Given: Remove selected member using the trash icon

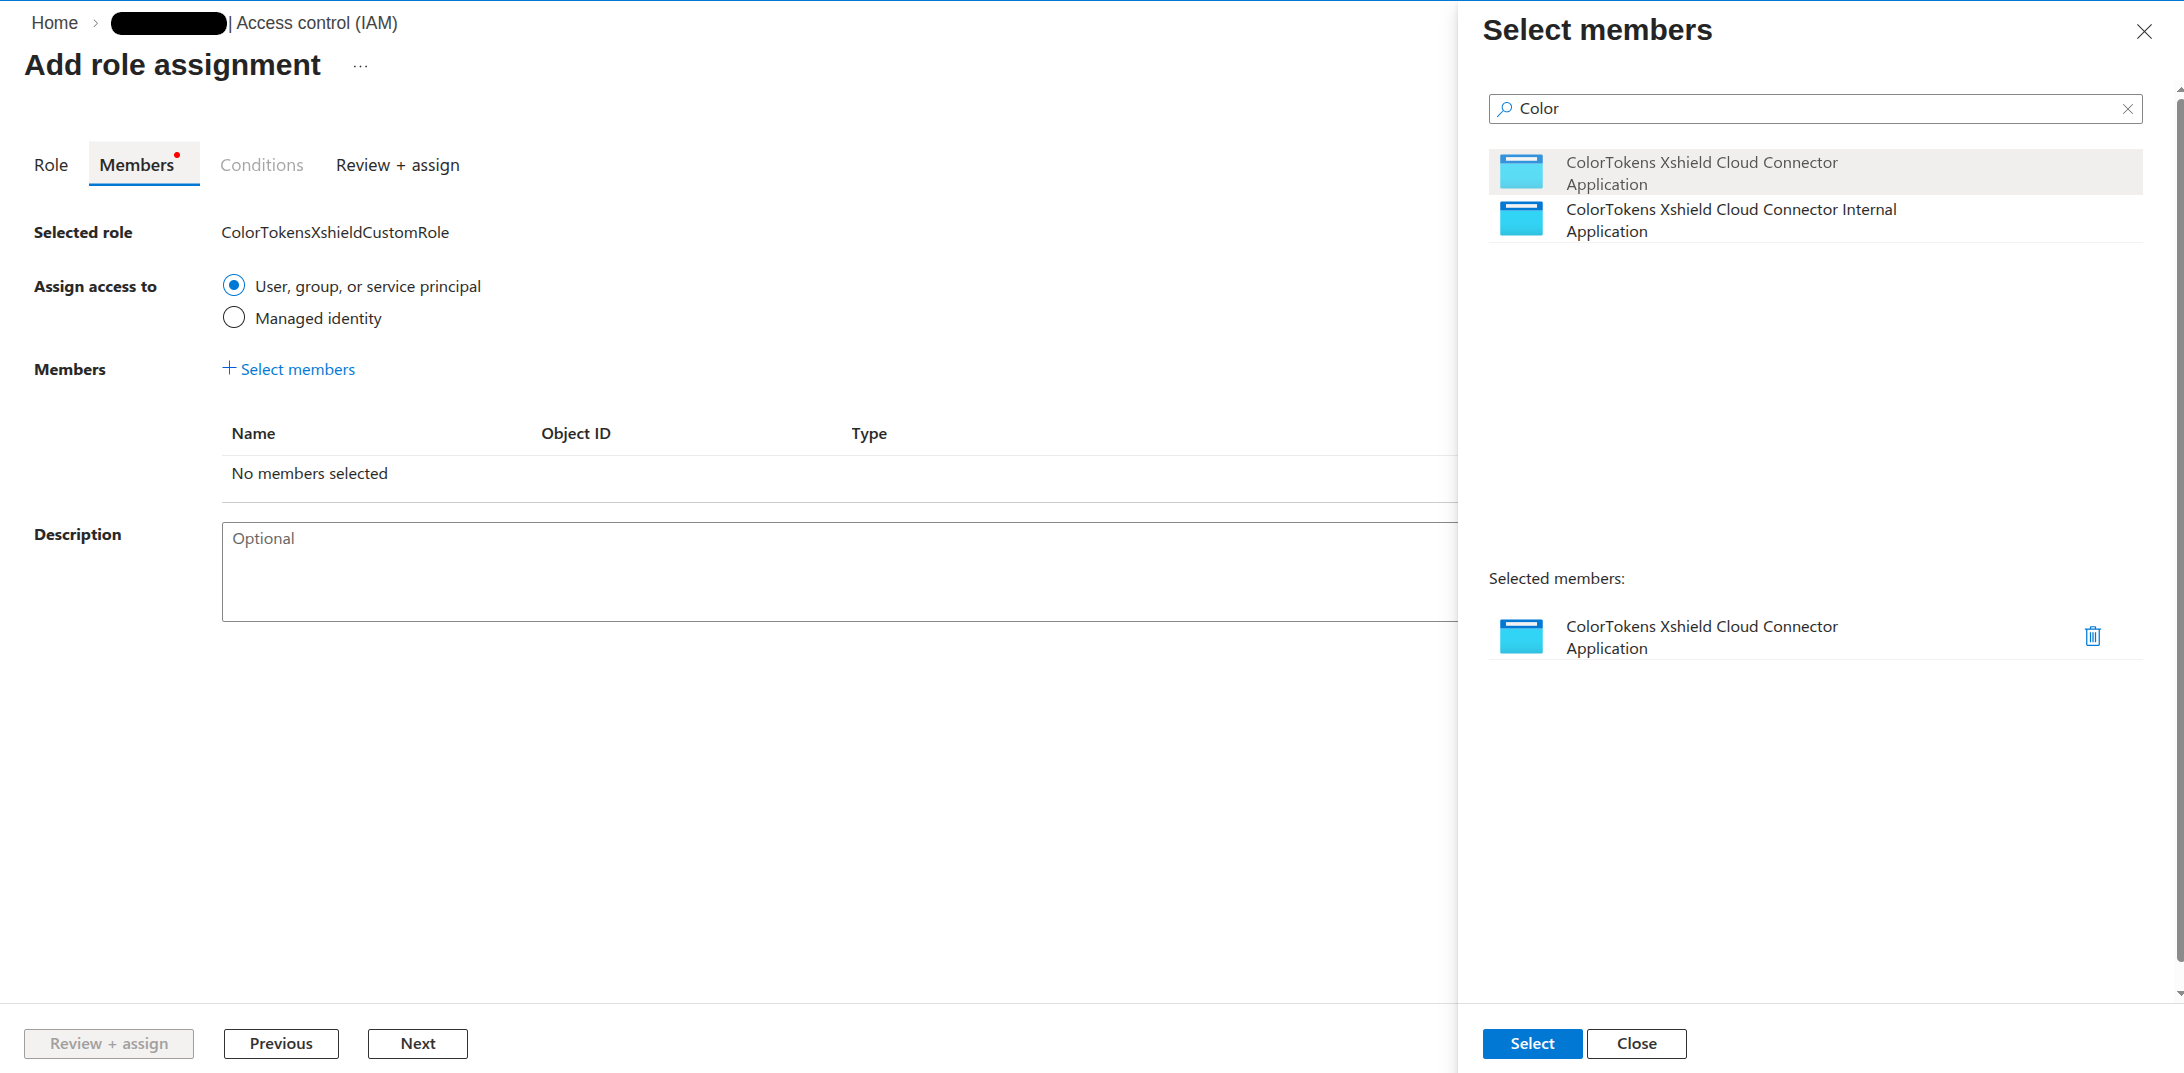Looking at the screenshot, I should [x=2093, y=636].
